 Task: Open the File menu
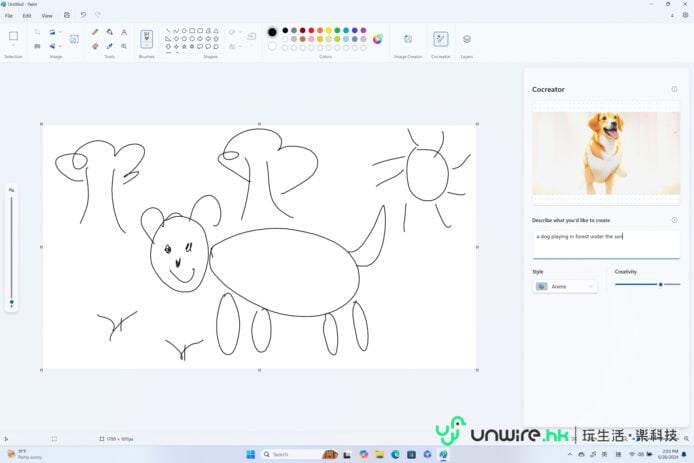(9, 16)
